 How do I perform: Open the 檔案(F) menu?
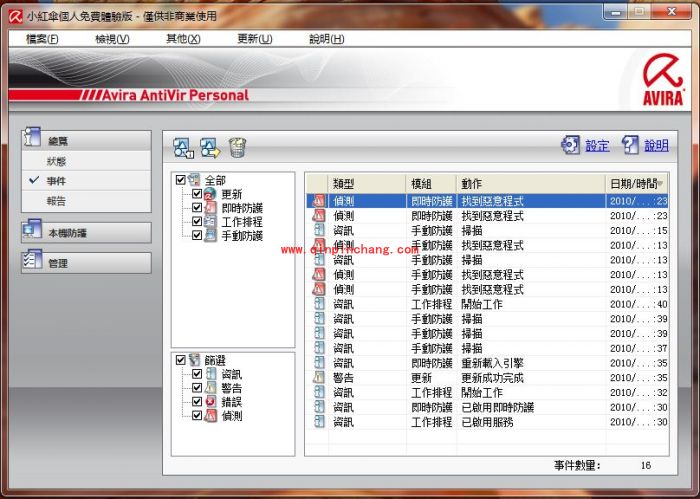[42, 39]
